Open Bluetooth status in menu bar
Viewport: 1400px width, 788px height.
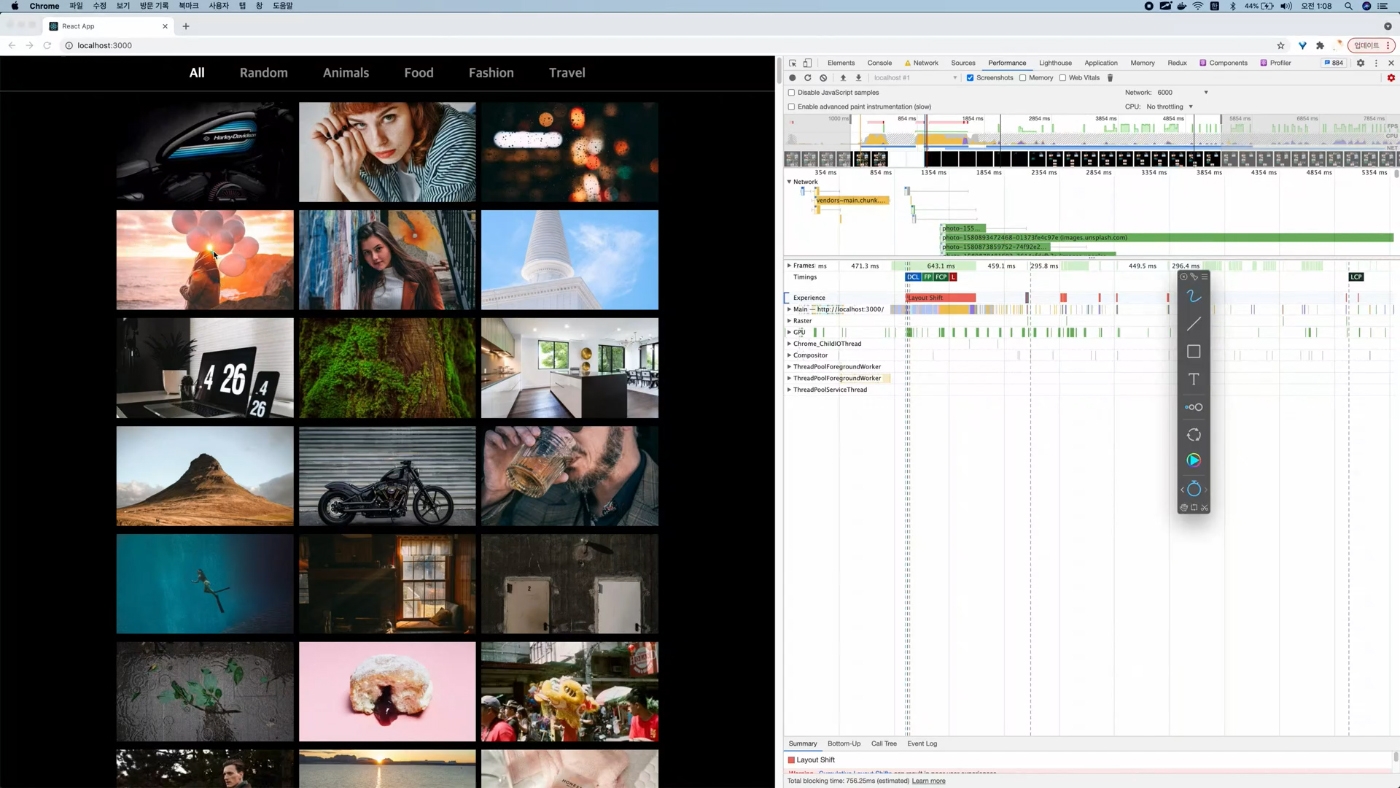point(1232,6)
